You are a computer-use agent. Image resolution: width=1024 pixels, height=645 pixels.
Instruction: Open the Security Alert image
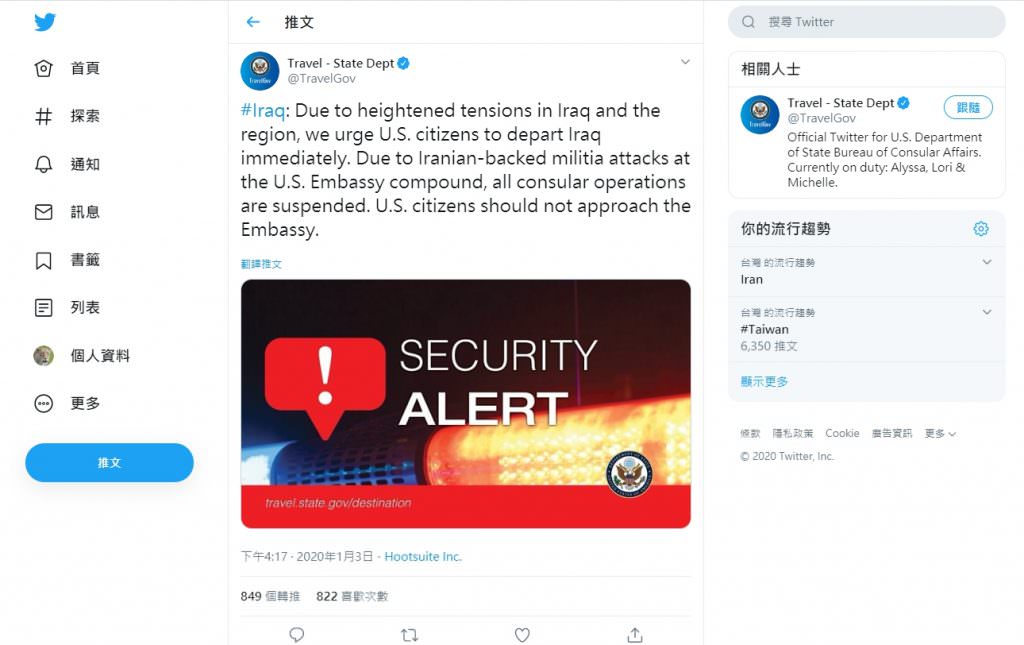pos(466,403)
